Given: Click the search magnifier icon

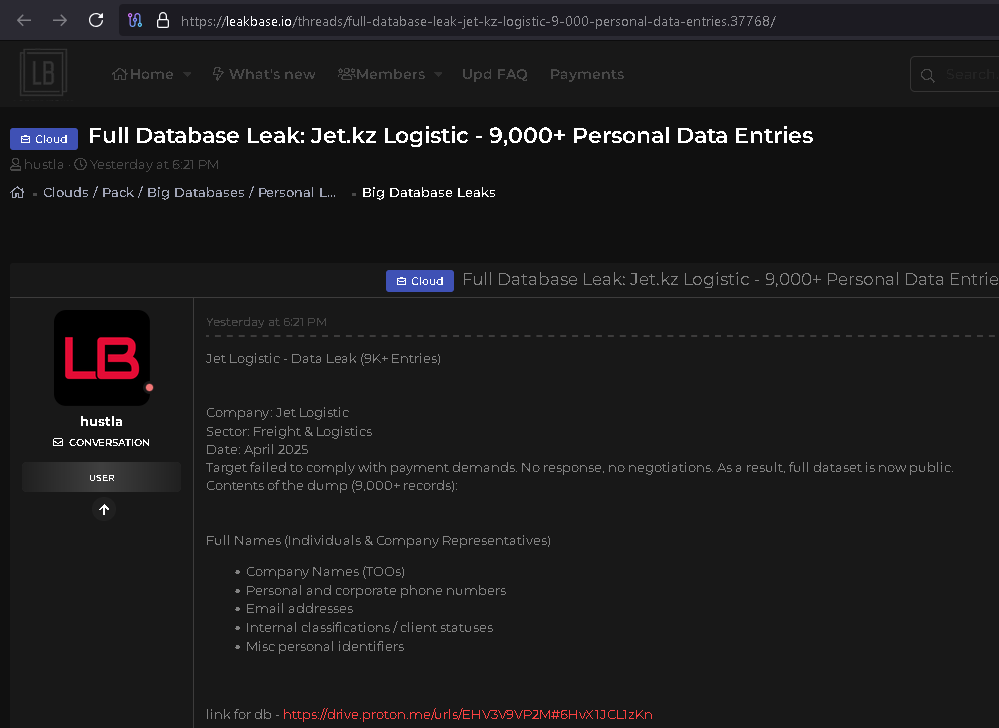Looking at the screenshot, I should (927, 73).
